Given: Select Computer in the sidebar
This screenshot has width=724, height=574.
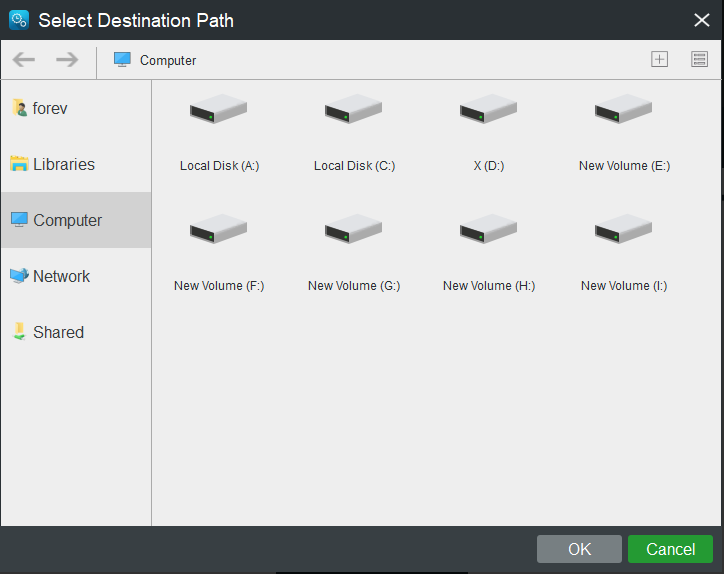Looking at the screenshot, I should pyautogui.click(x=76, y=220).
